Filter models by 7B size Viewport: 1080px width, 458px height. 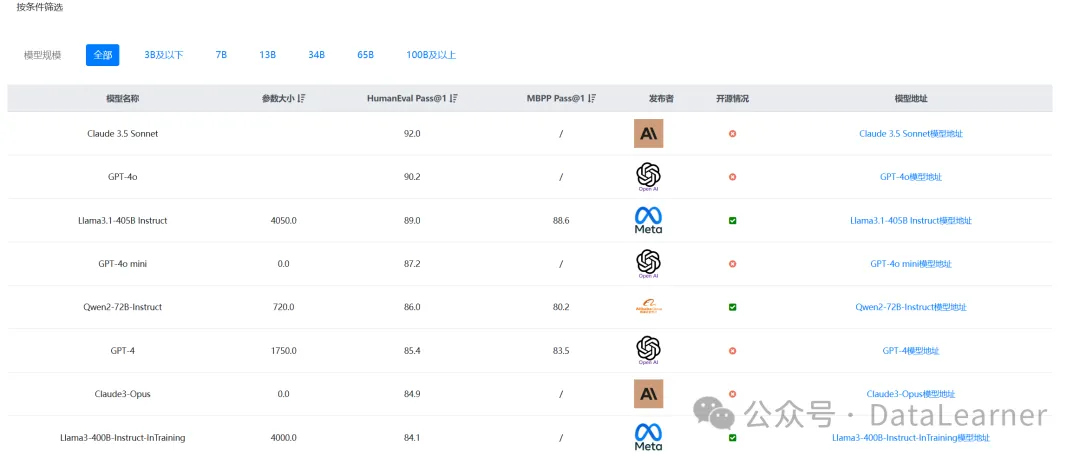tap(221, 55)
